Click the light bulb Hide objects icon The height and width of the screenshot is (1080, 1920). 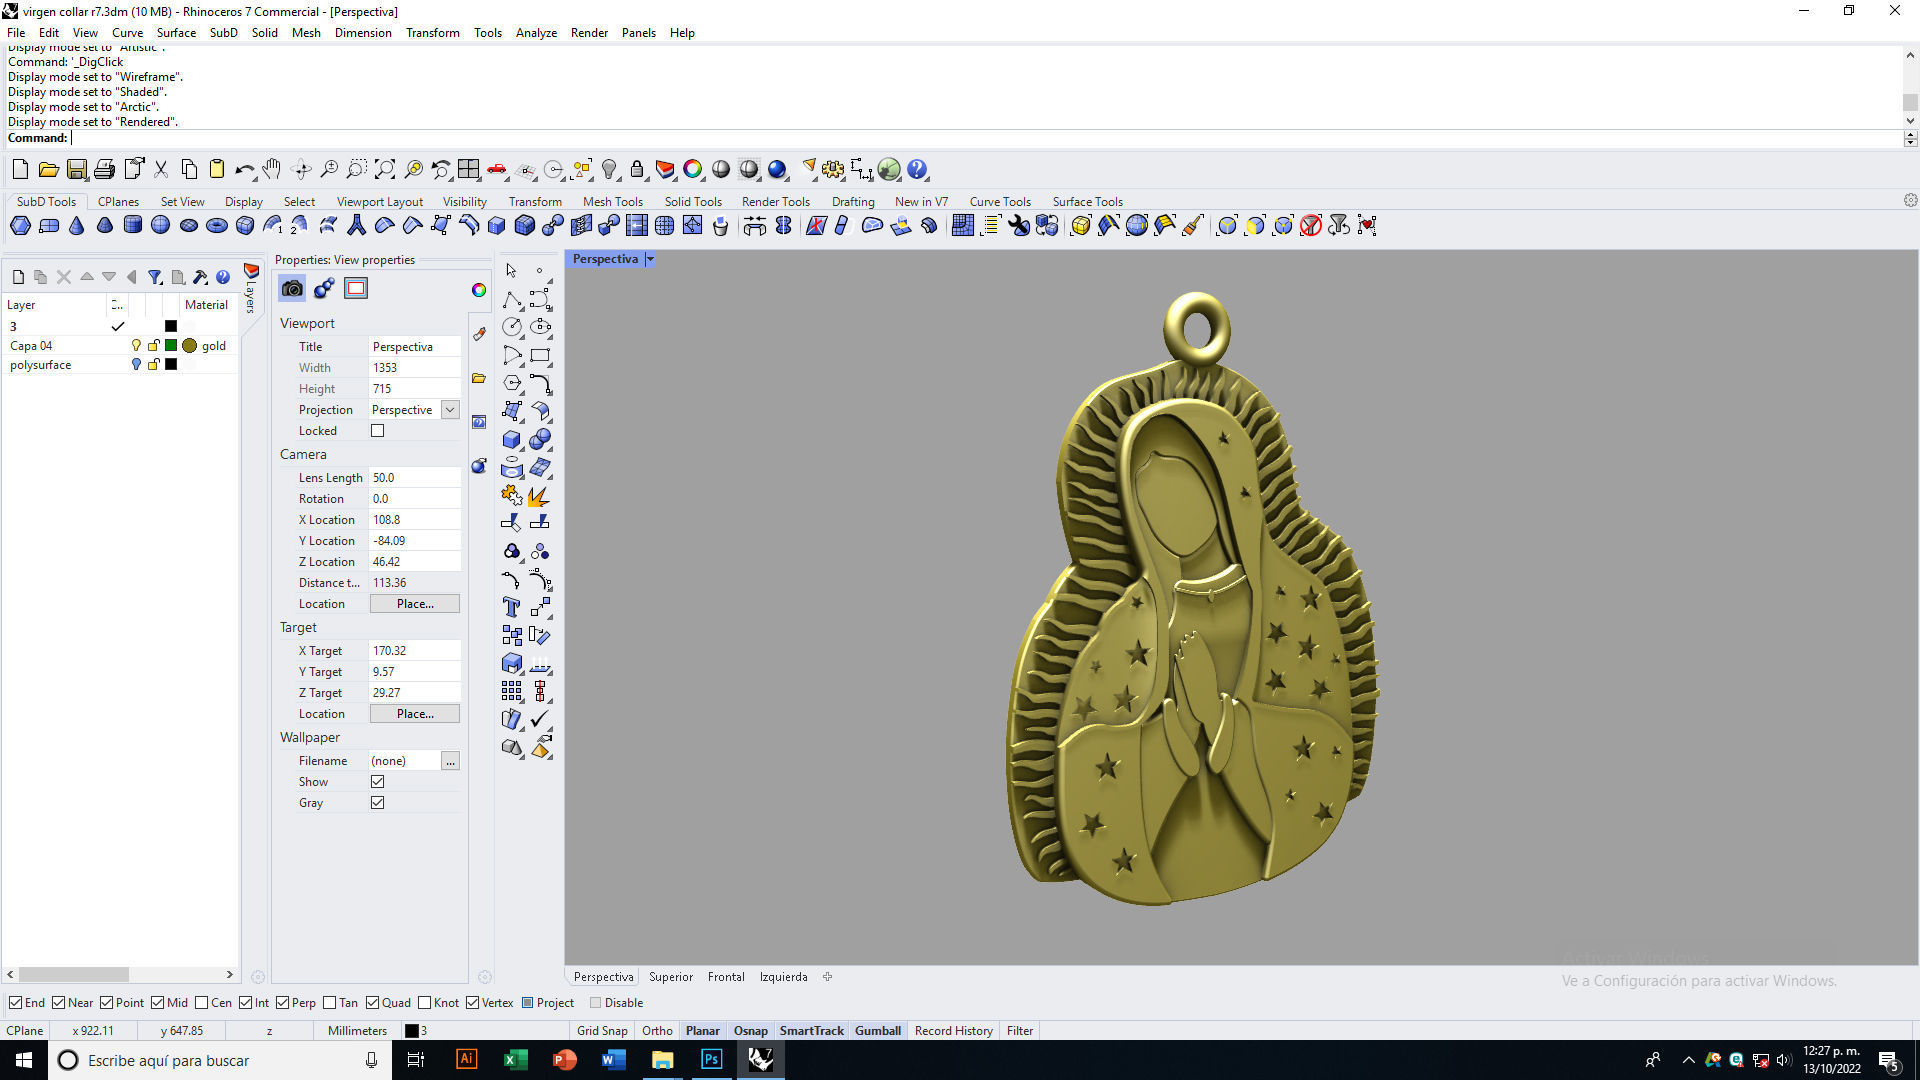609,170
